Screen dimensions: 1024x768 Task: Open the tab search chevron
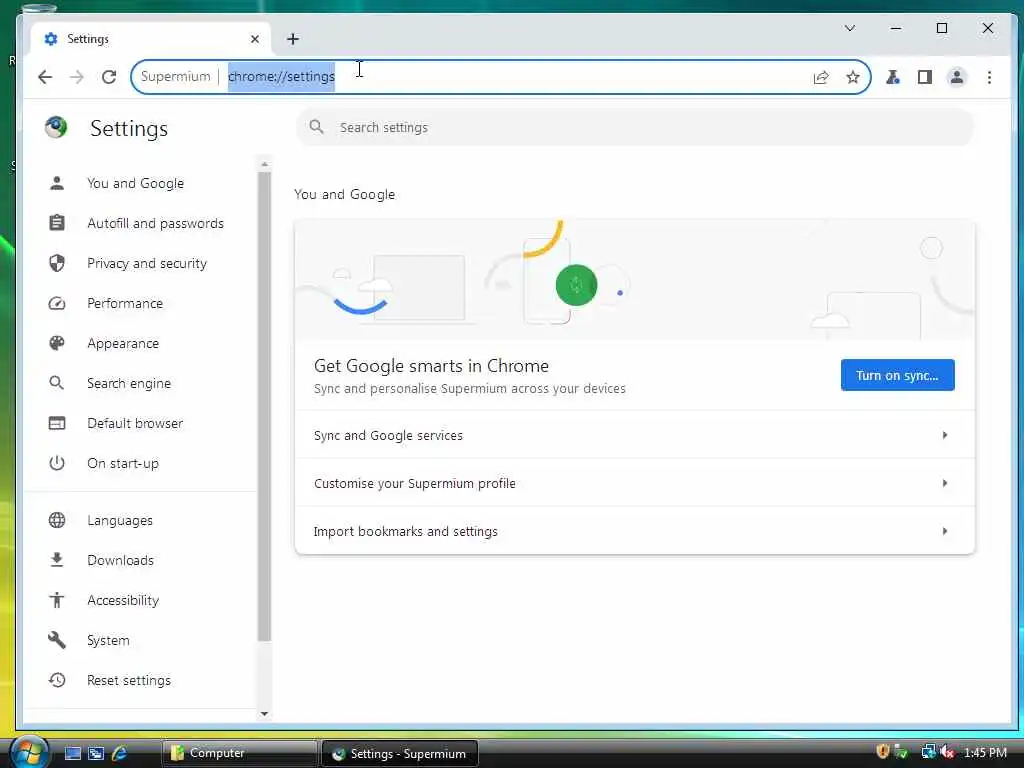pyautogui.click(x=850, y=28)
